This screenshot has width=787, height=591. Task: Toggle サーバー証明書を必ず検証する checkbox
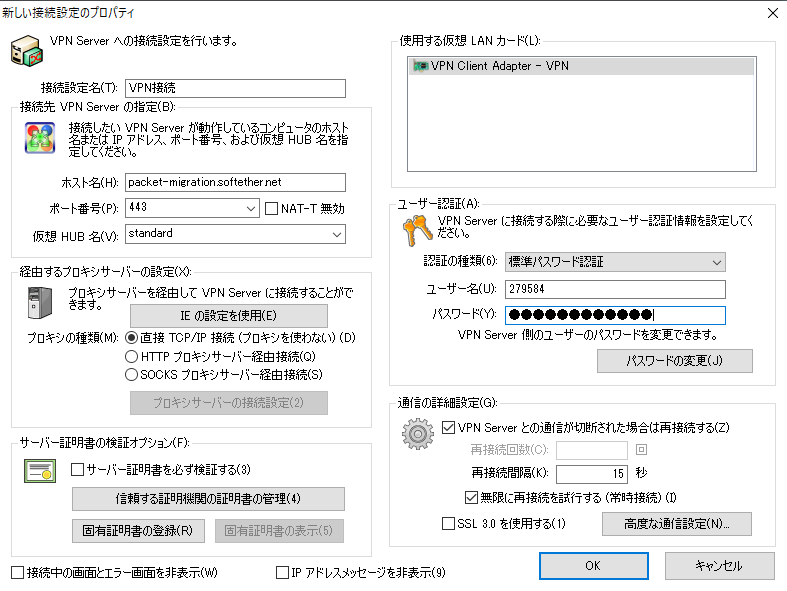tap(79, 469)
